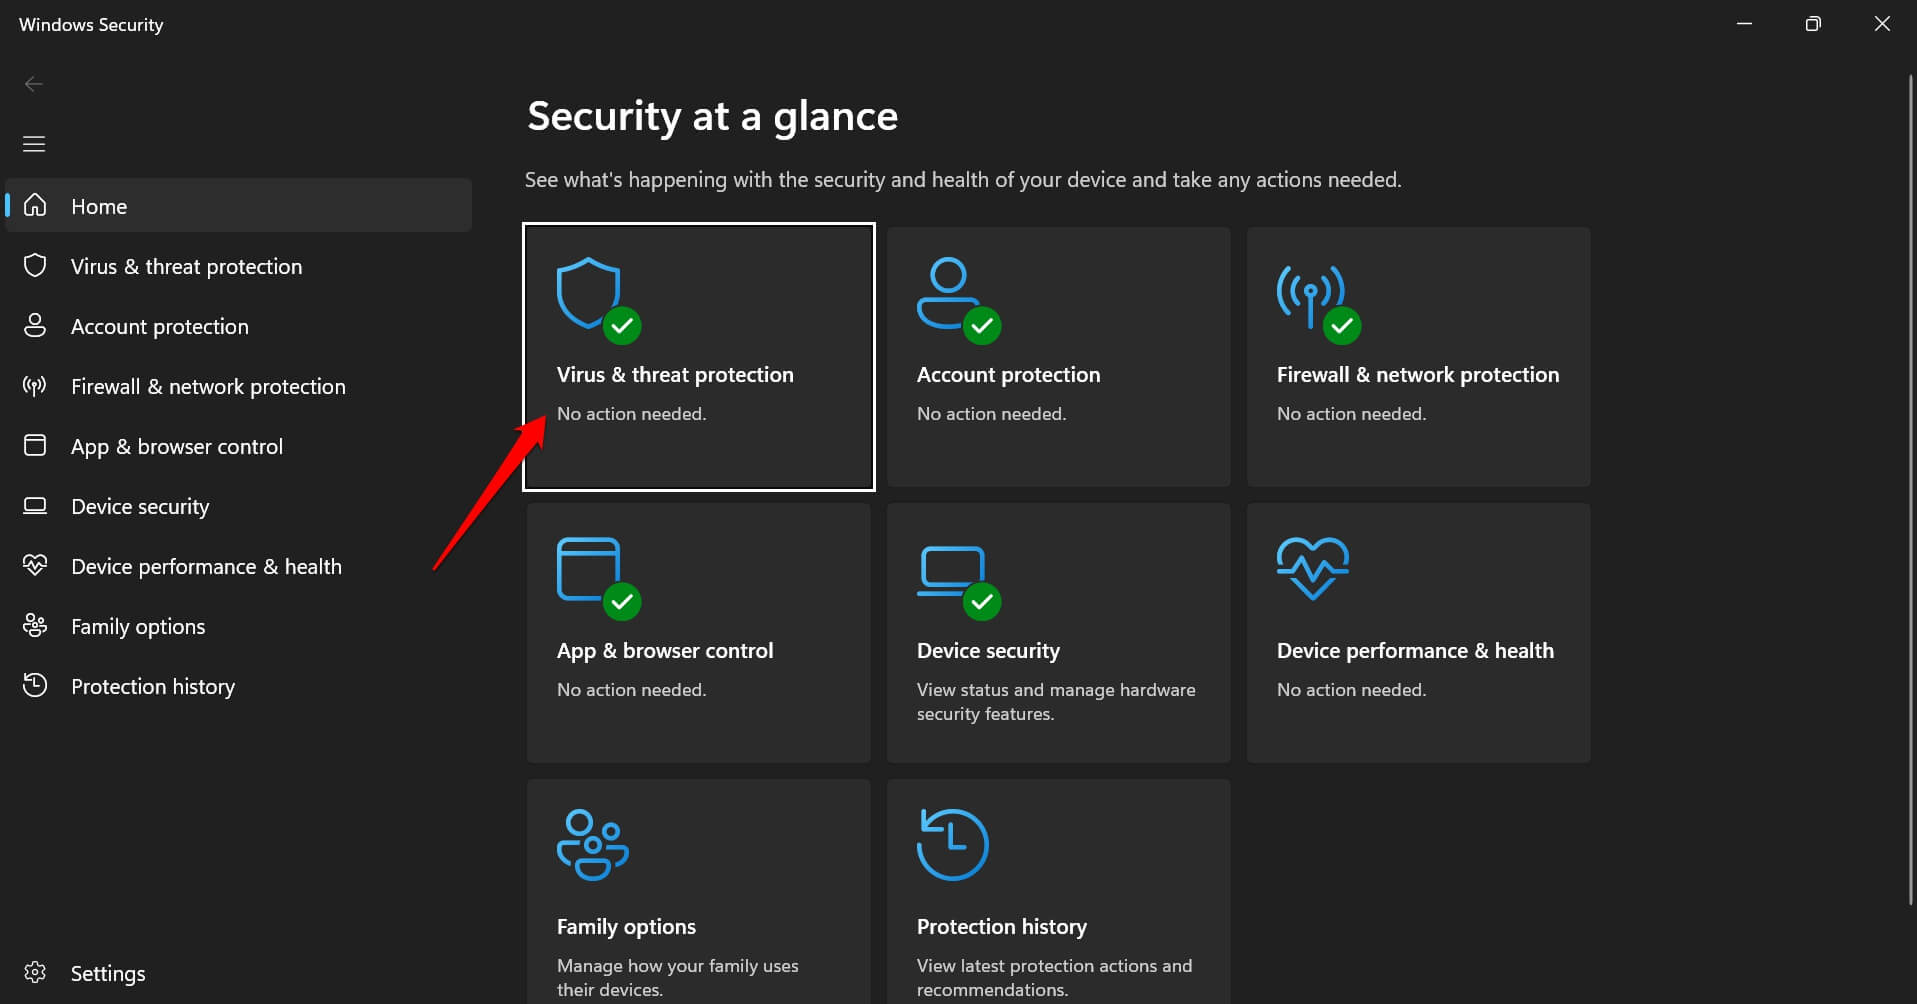The height and width of the screenshot is (1004, 1917).
Task: Open Firewall & network protection sidebar item
Action: tap(238, 386)
